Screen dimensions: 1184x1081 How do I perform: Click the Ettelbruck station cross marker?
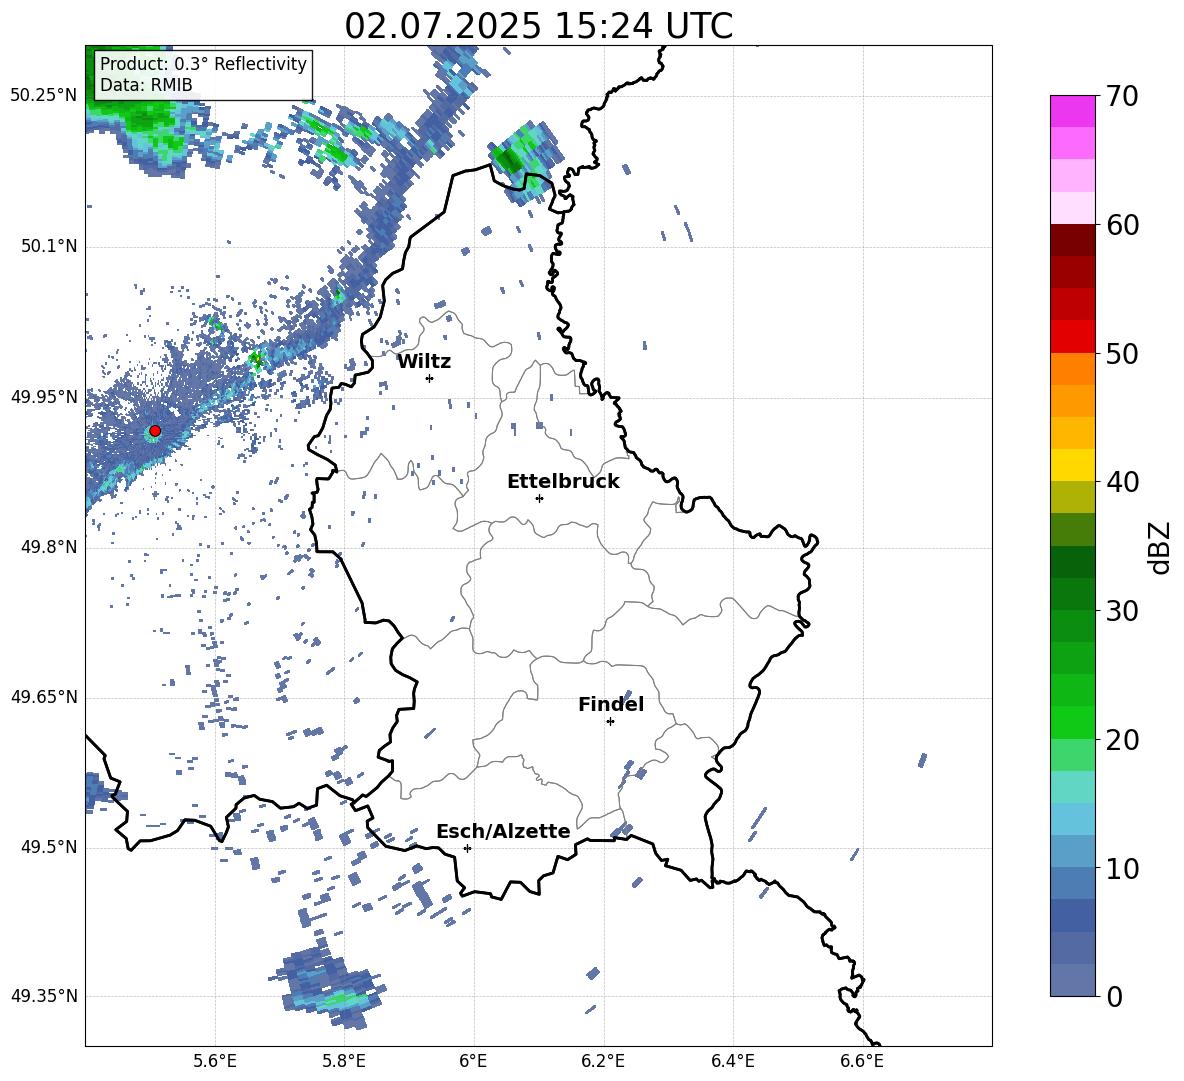539,498
